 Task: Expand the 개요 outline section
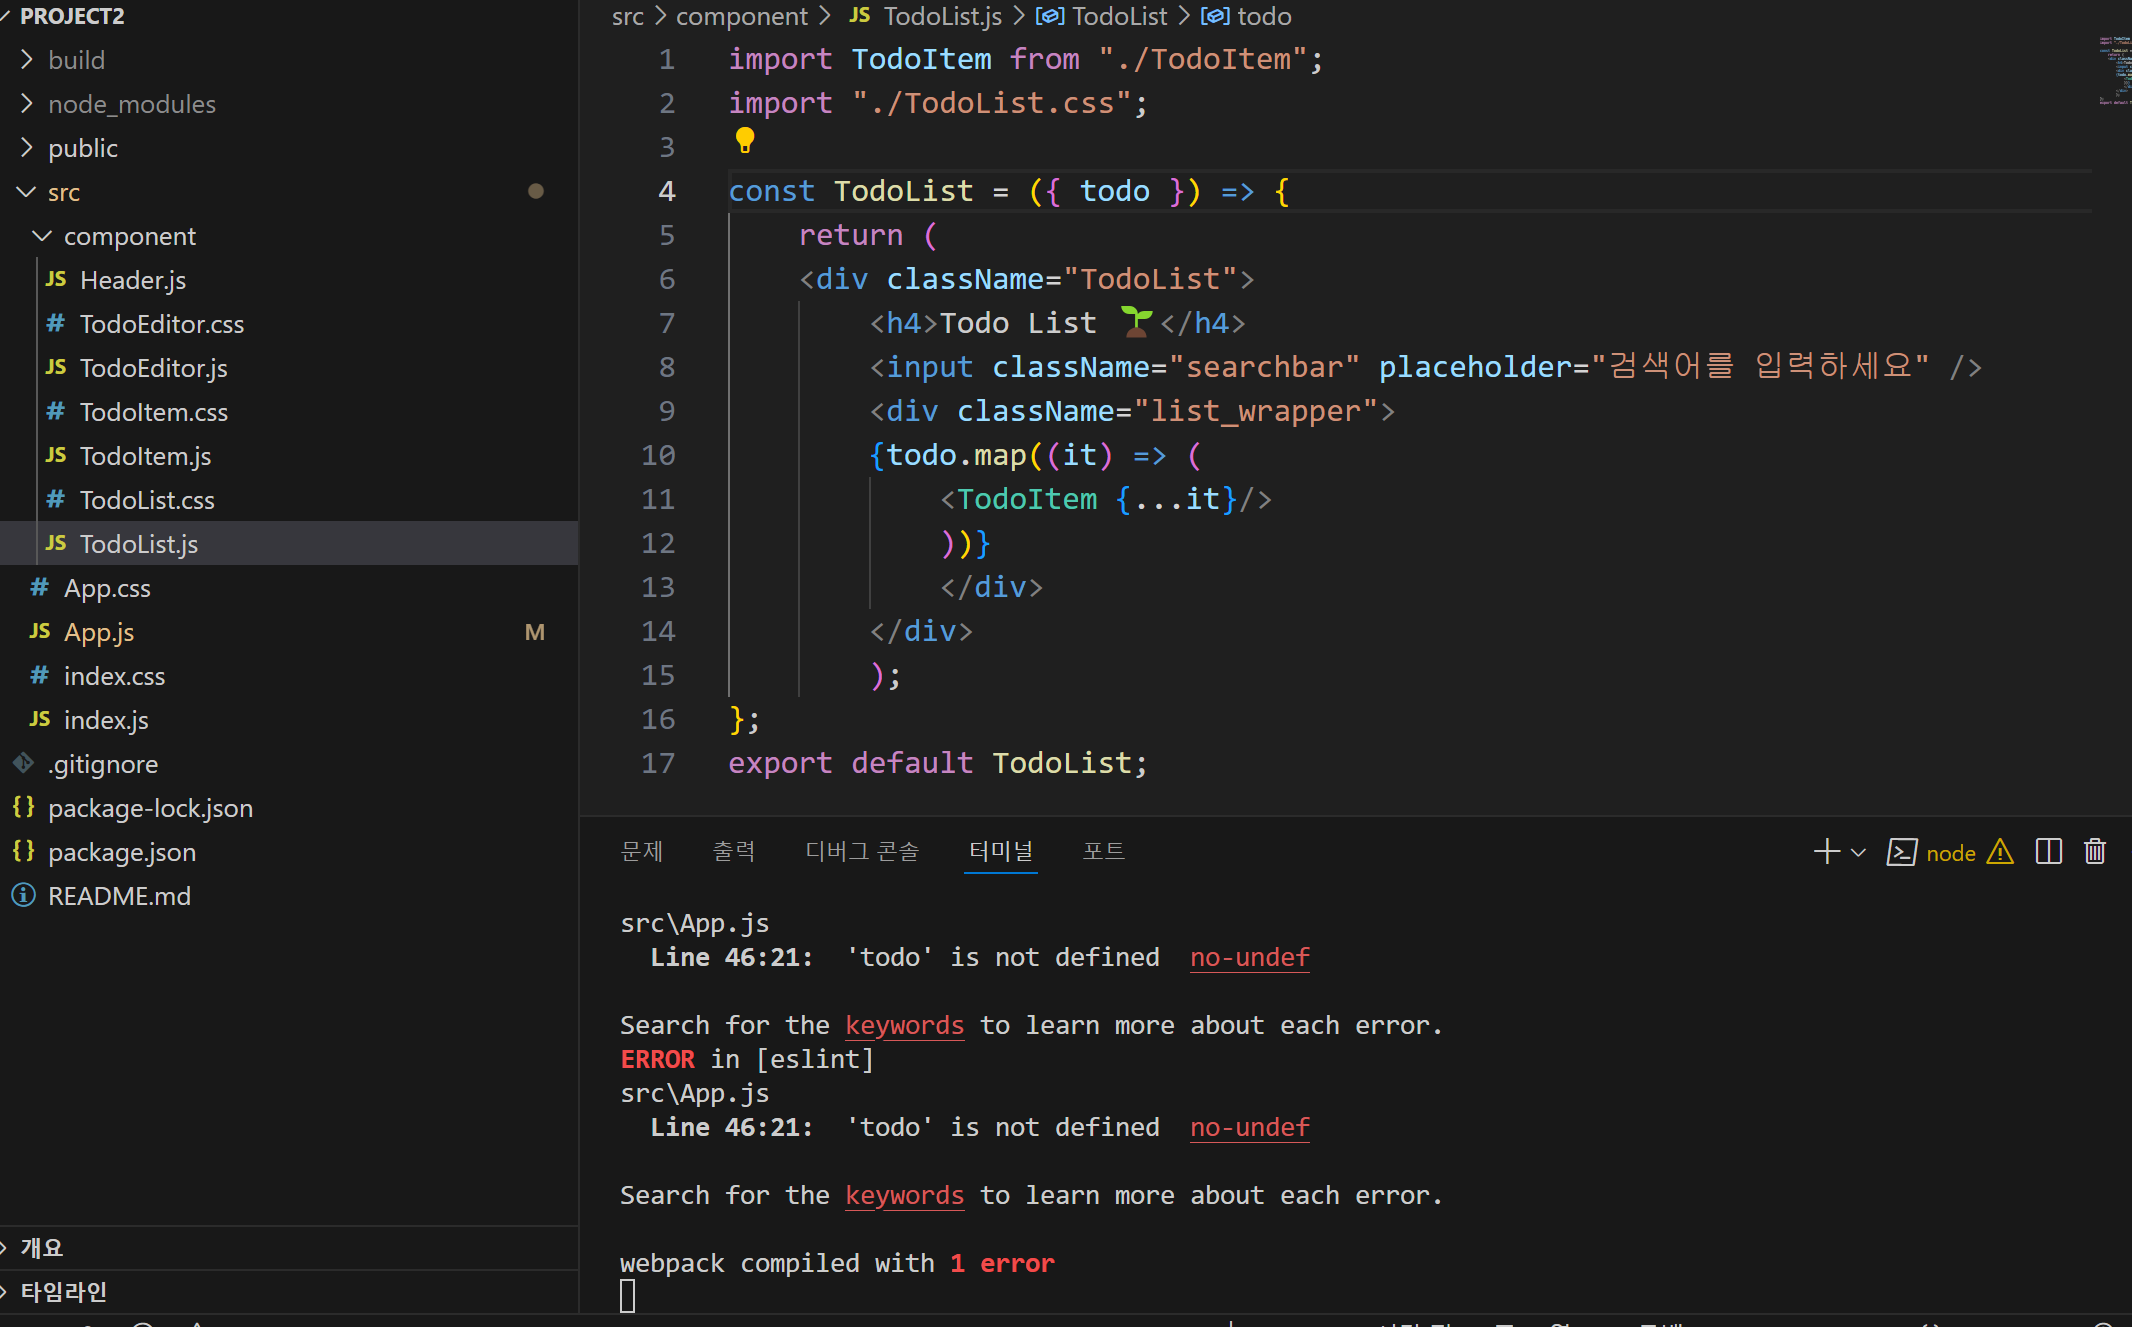pyautogui.click(x=41, y=1247)
